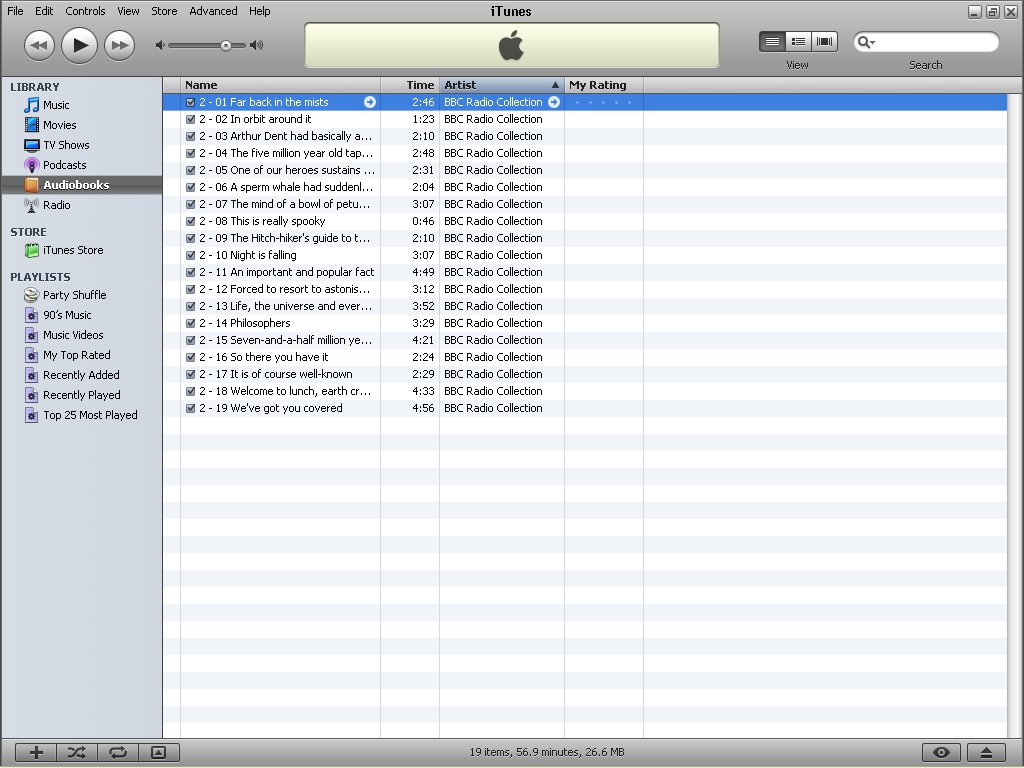The image size is (1024, 768).
Task: Show artwork viewer button
Action: pos(159,752)
